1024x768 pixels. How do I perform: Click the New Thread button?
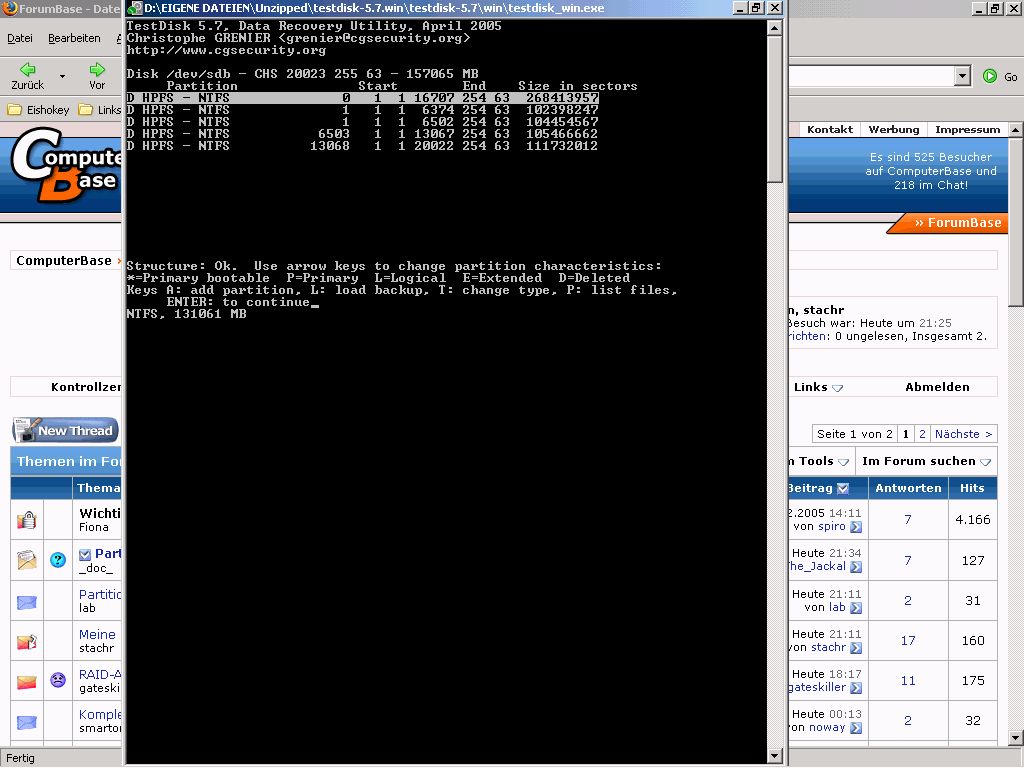pos(65,430)
